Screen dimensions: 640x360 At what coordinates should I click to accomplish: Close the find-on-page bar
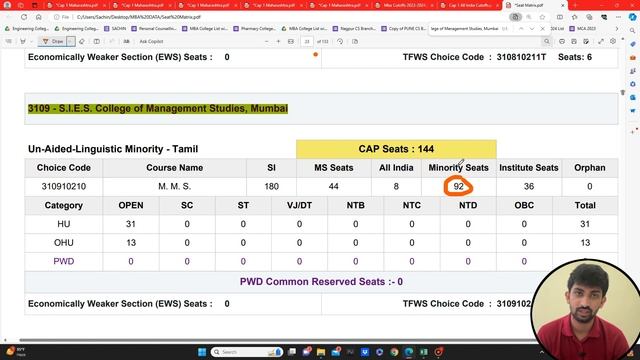coord(542,29)
